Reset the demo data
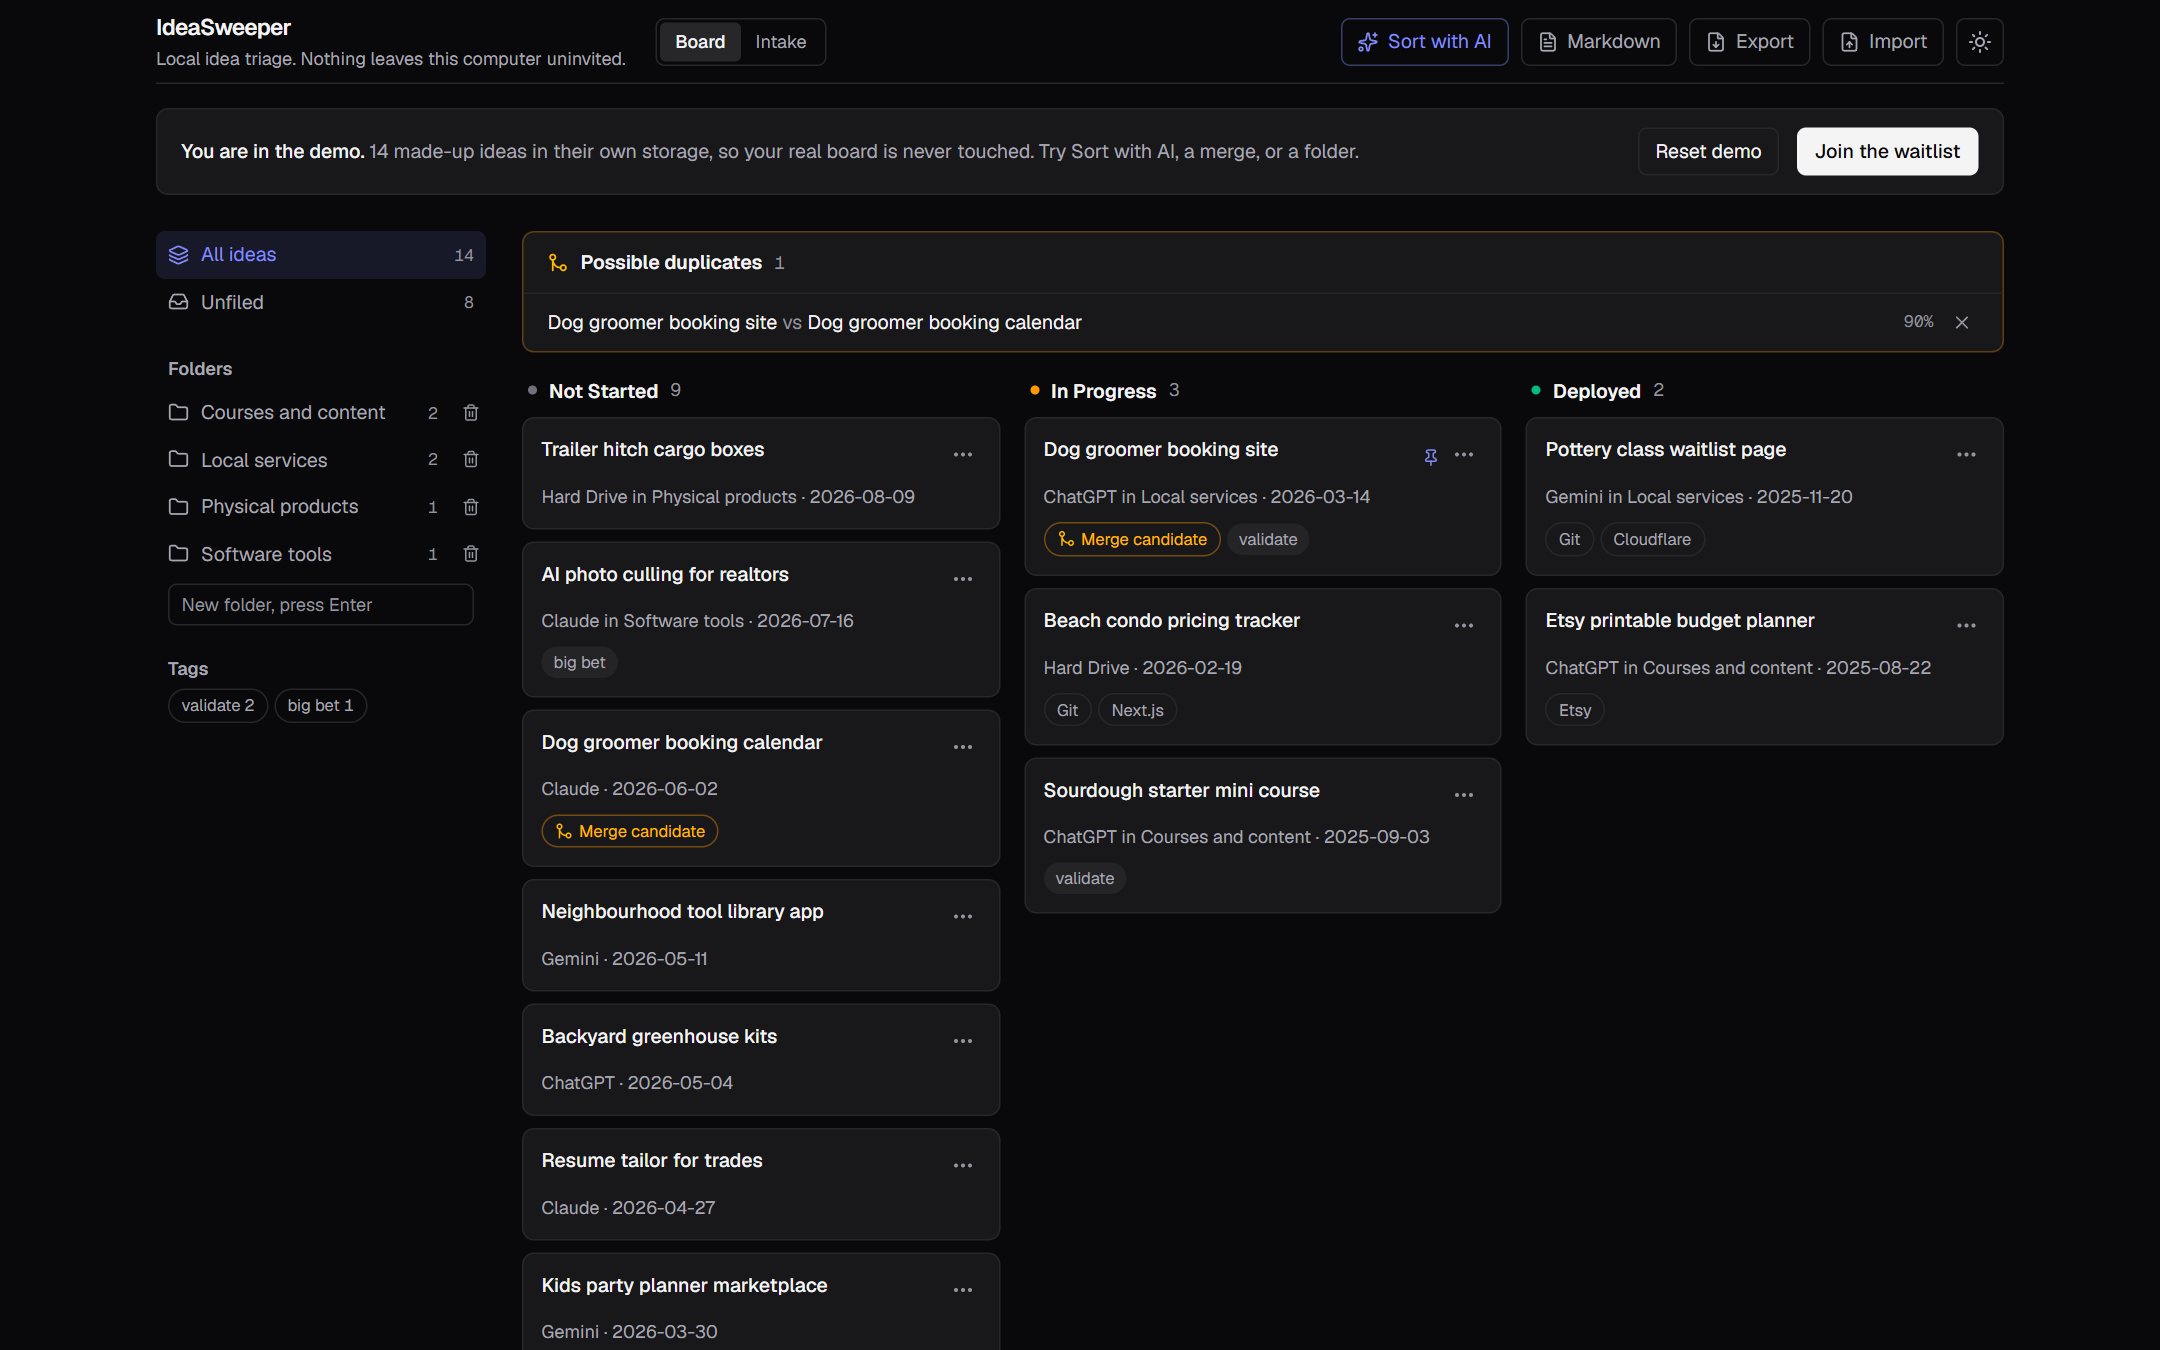Viewport: 2160px width, 1350px height. pos(1708,151)
